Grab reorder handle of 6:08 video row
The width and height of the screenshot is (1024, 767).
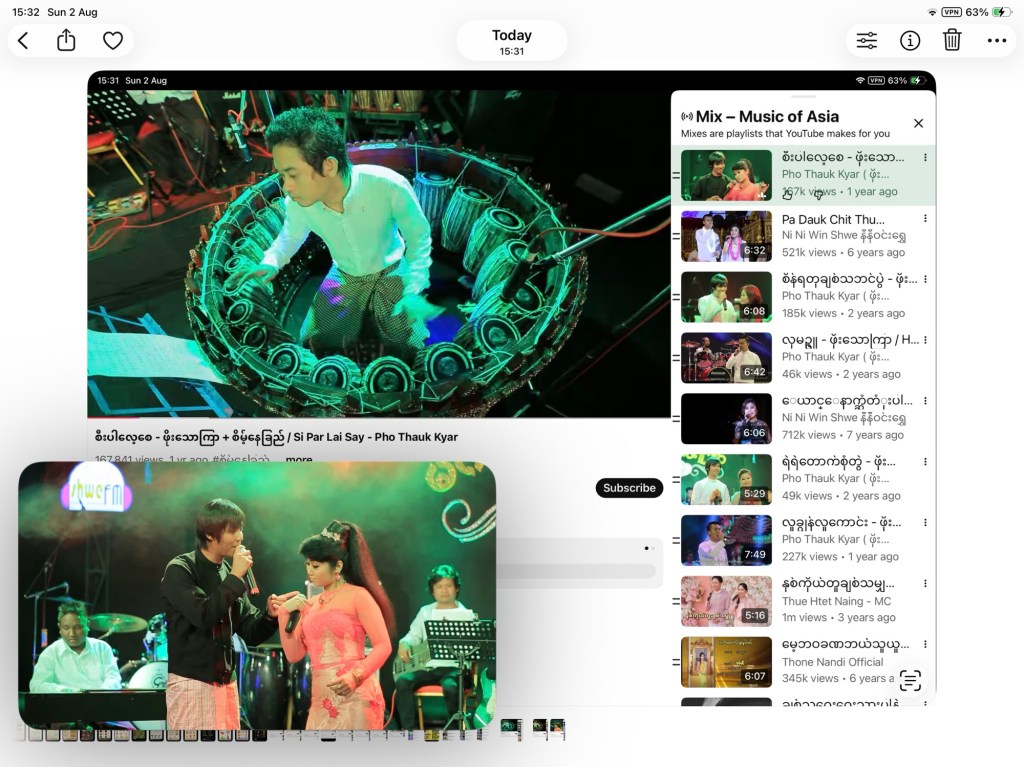point(676,297)
